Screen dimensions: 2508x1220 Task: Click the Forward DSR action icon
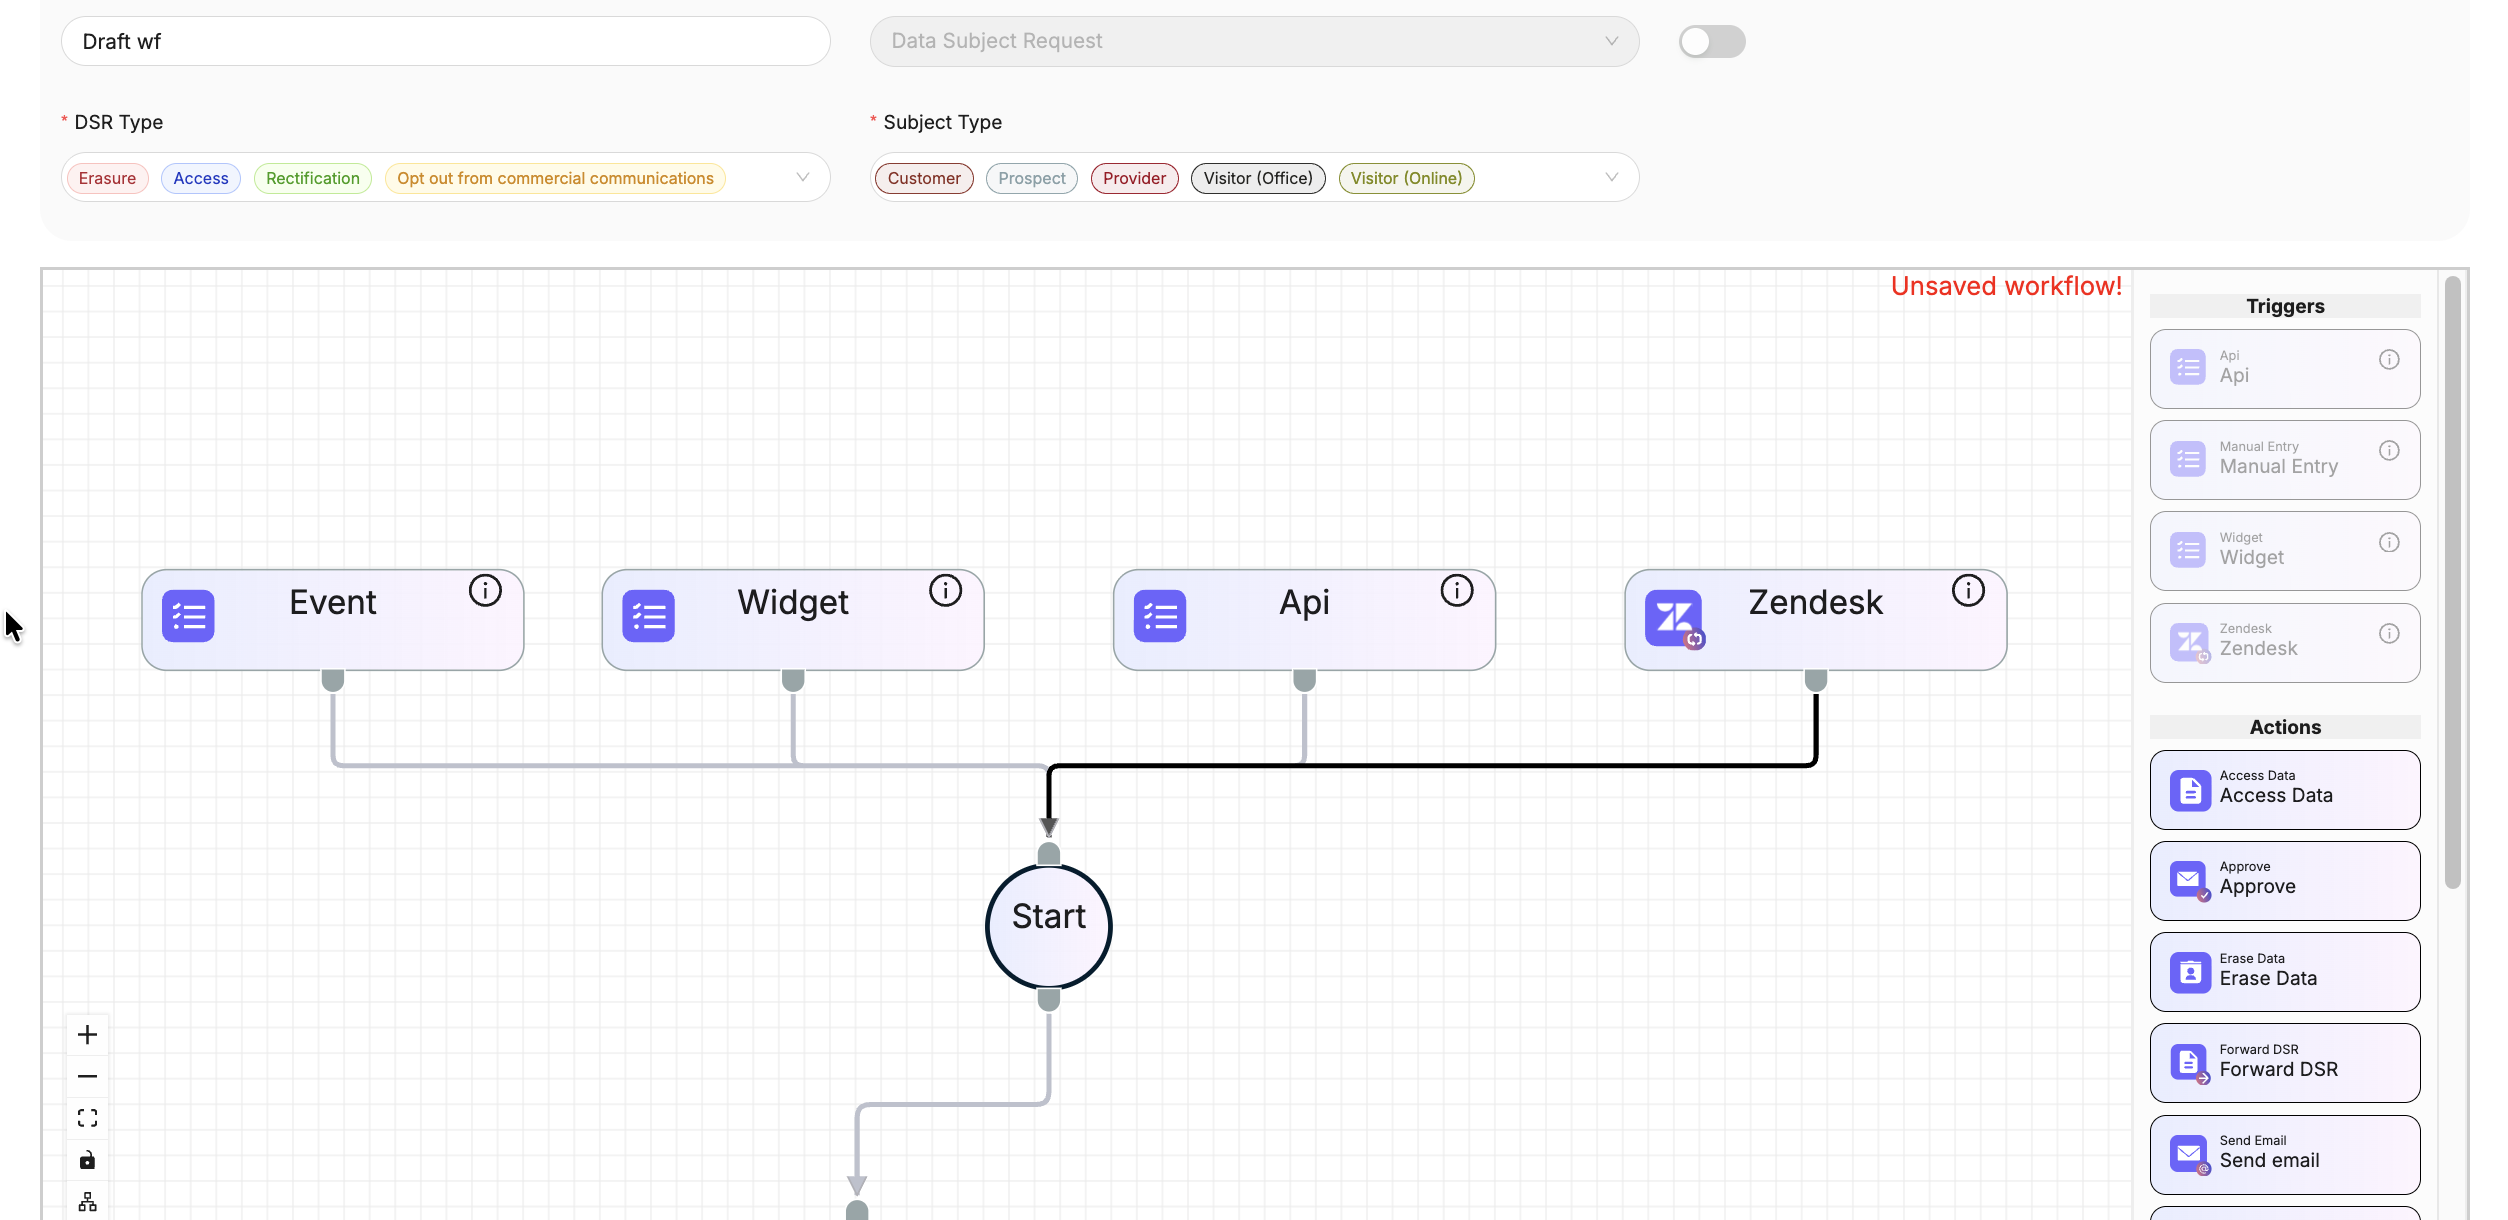pos(2190,1063)
